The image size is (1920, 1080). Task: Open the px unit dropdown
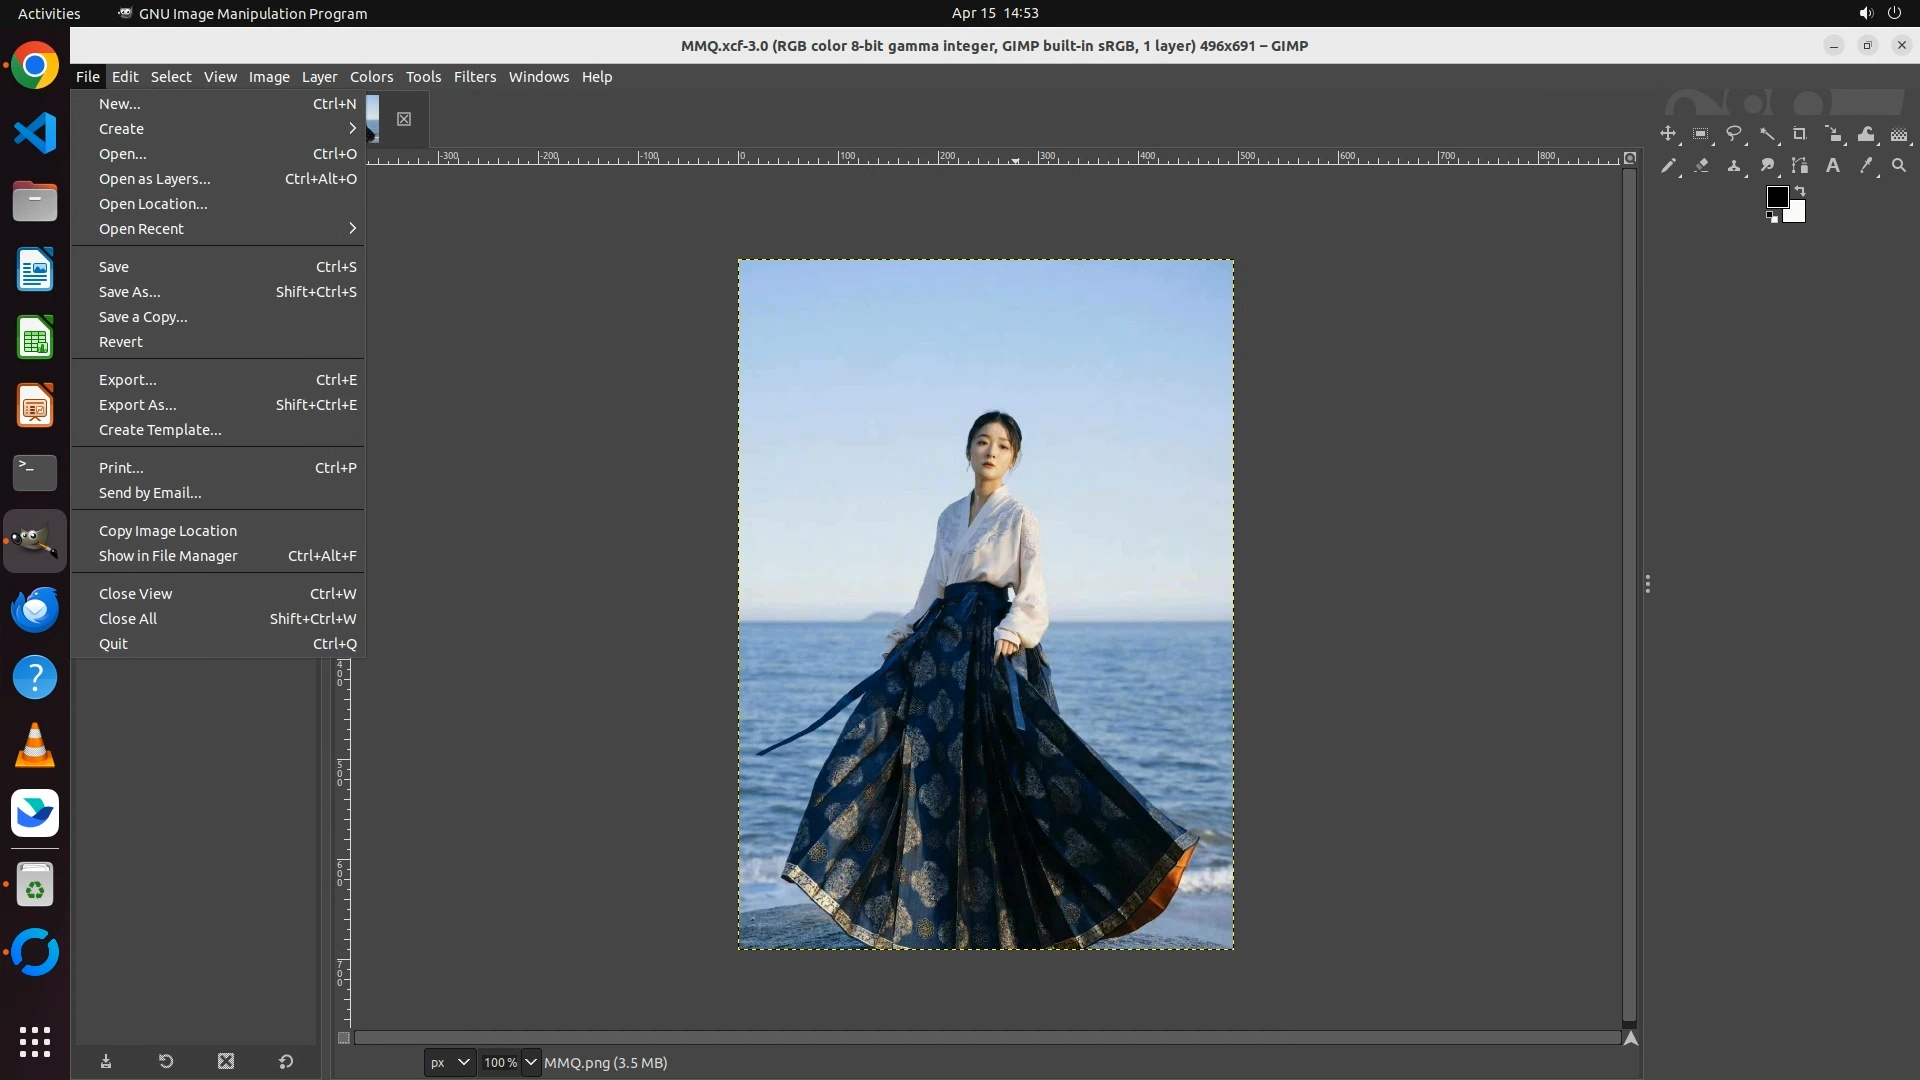449,1062
